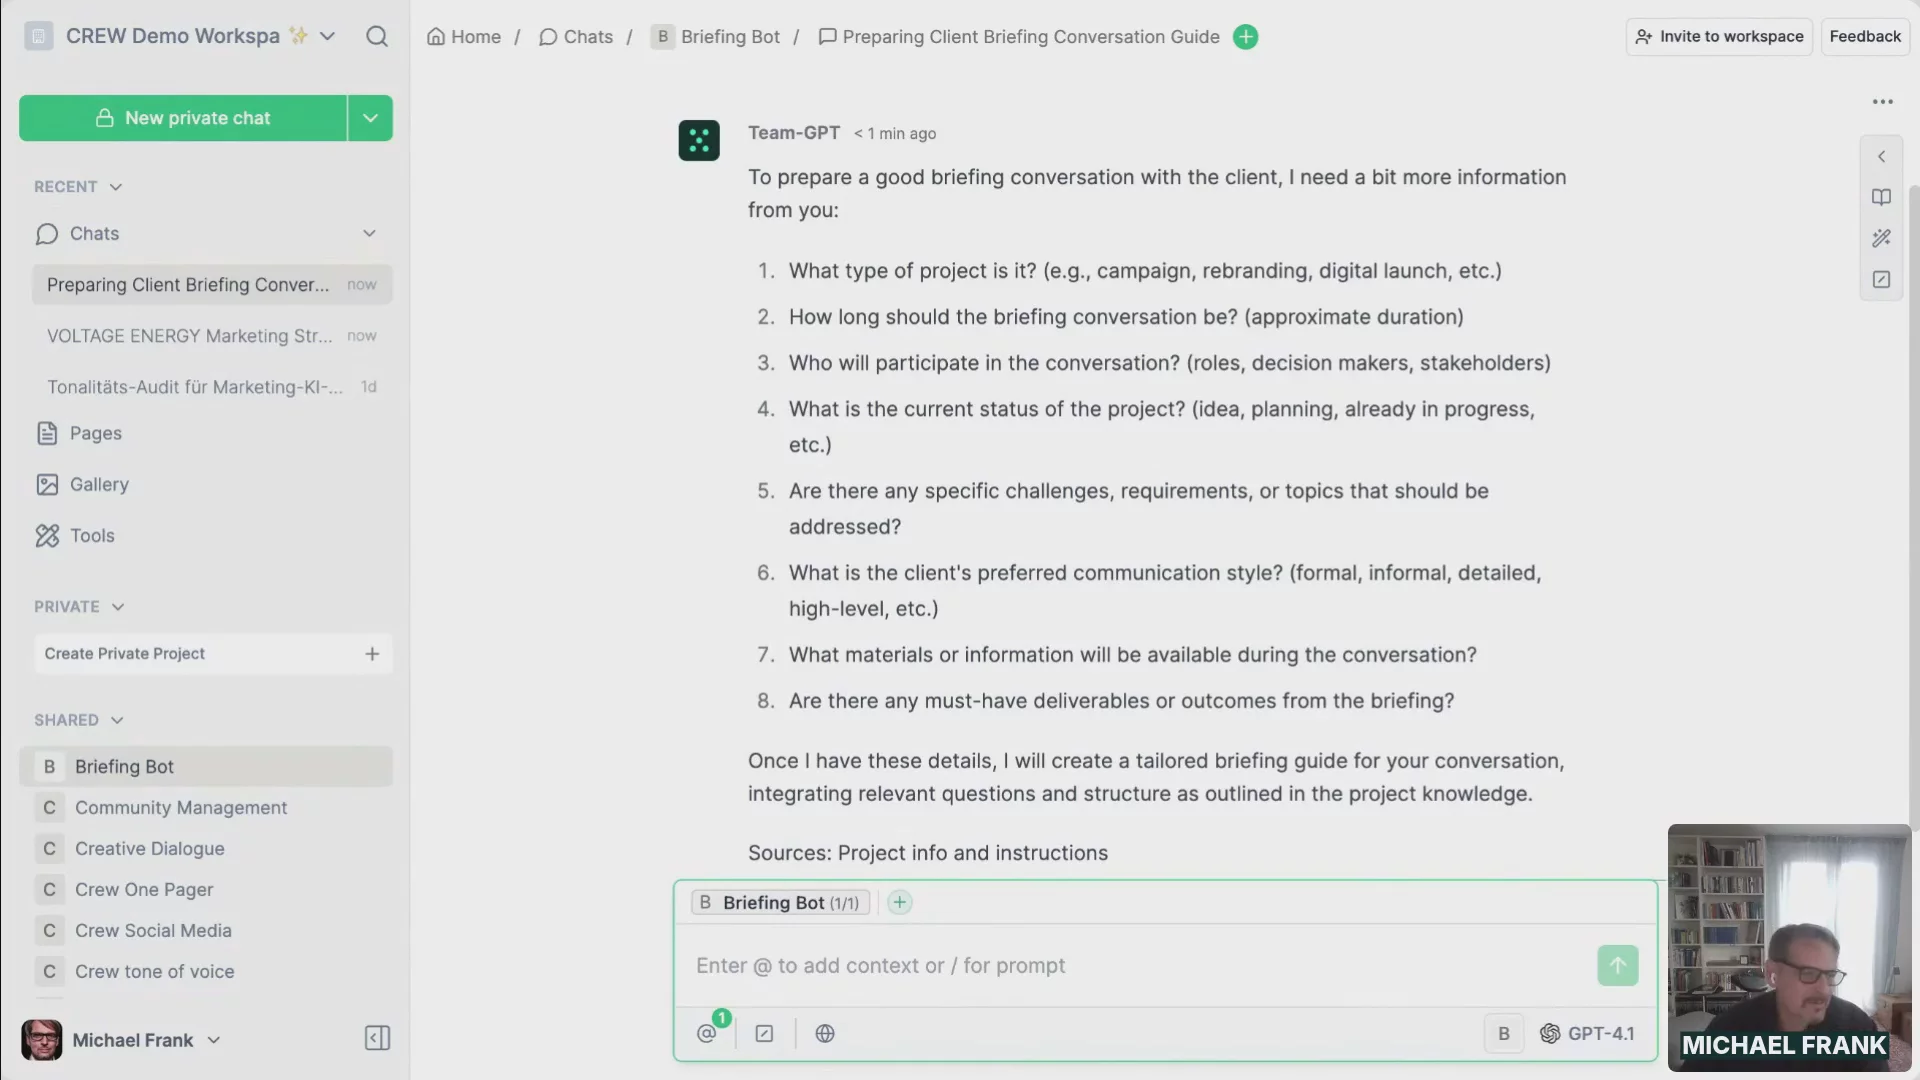Screen dimensions: 1920x1080
Task: Start a New private chat
Action: click(183, 118)
